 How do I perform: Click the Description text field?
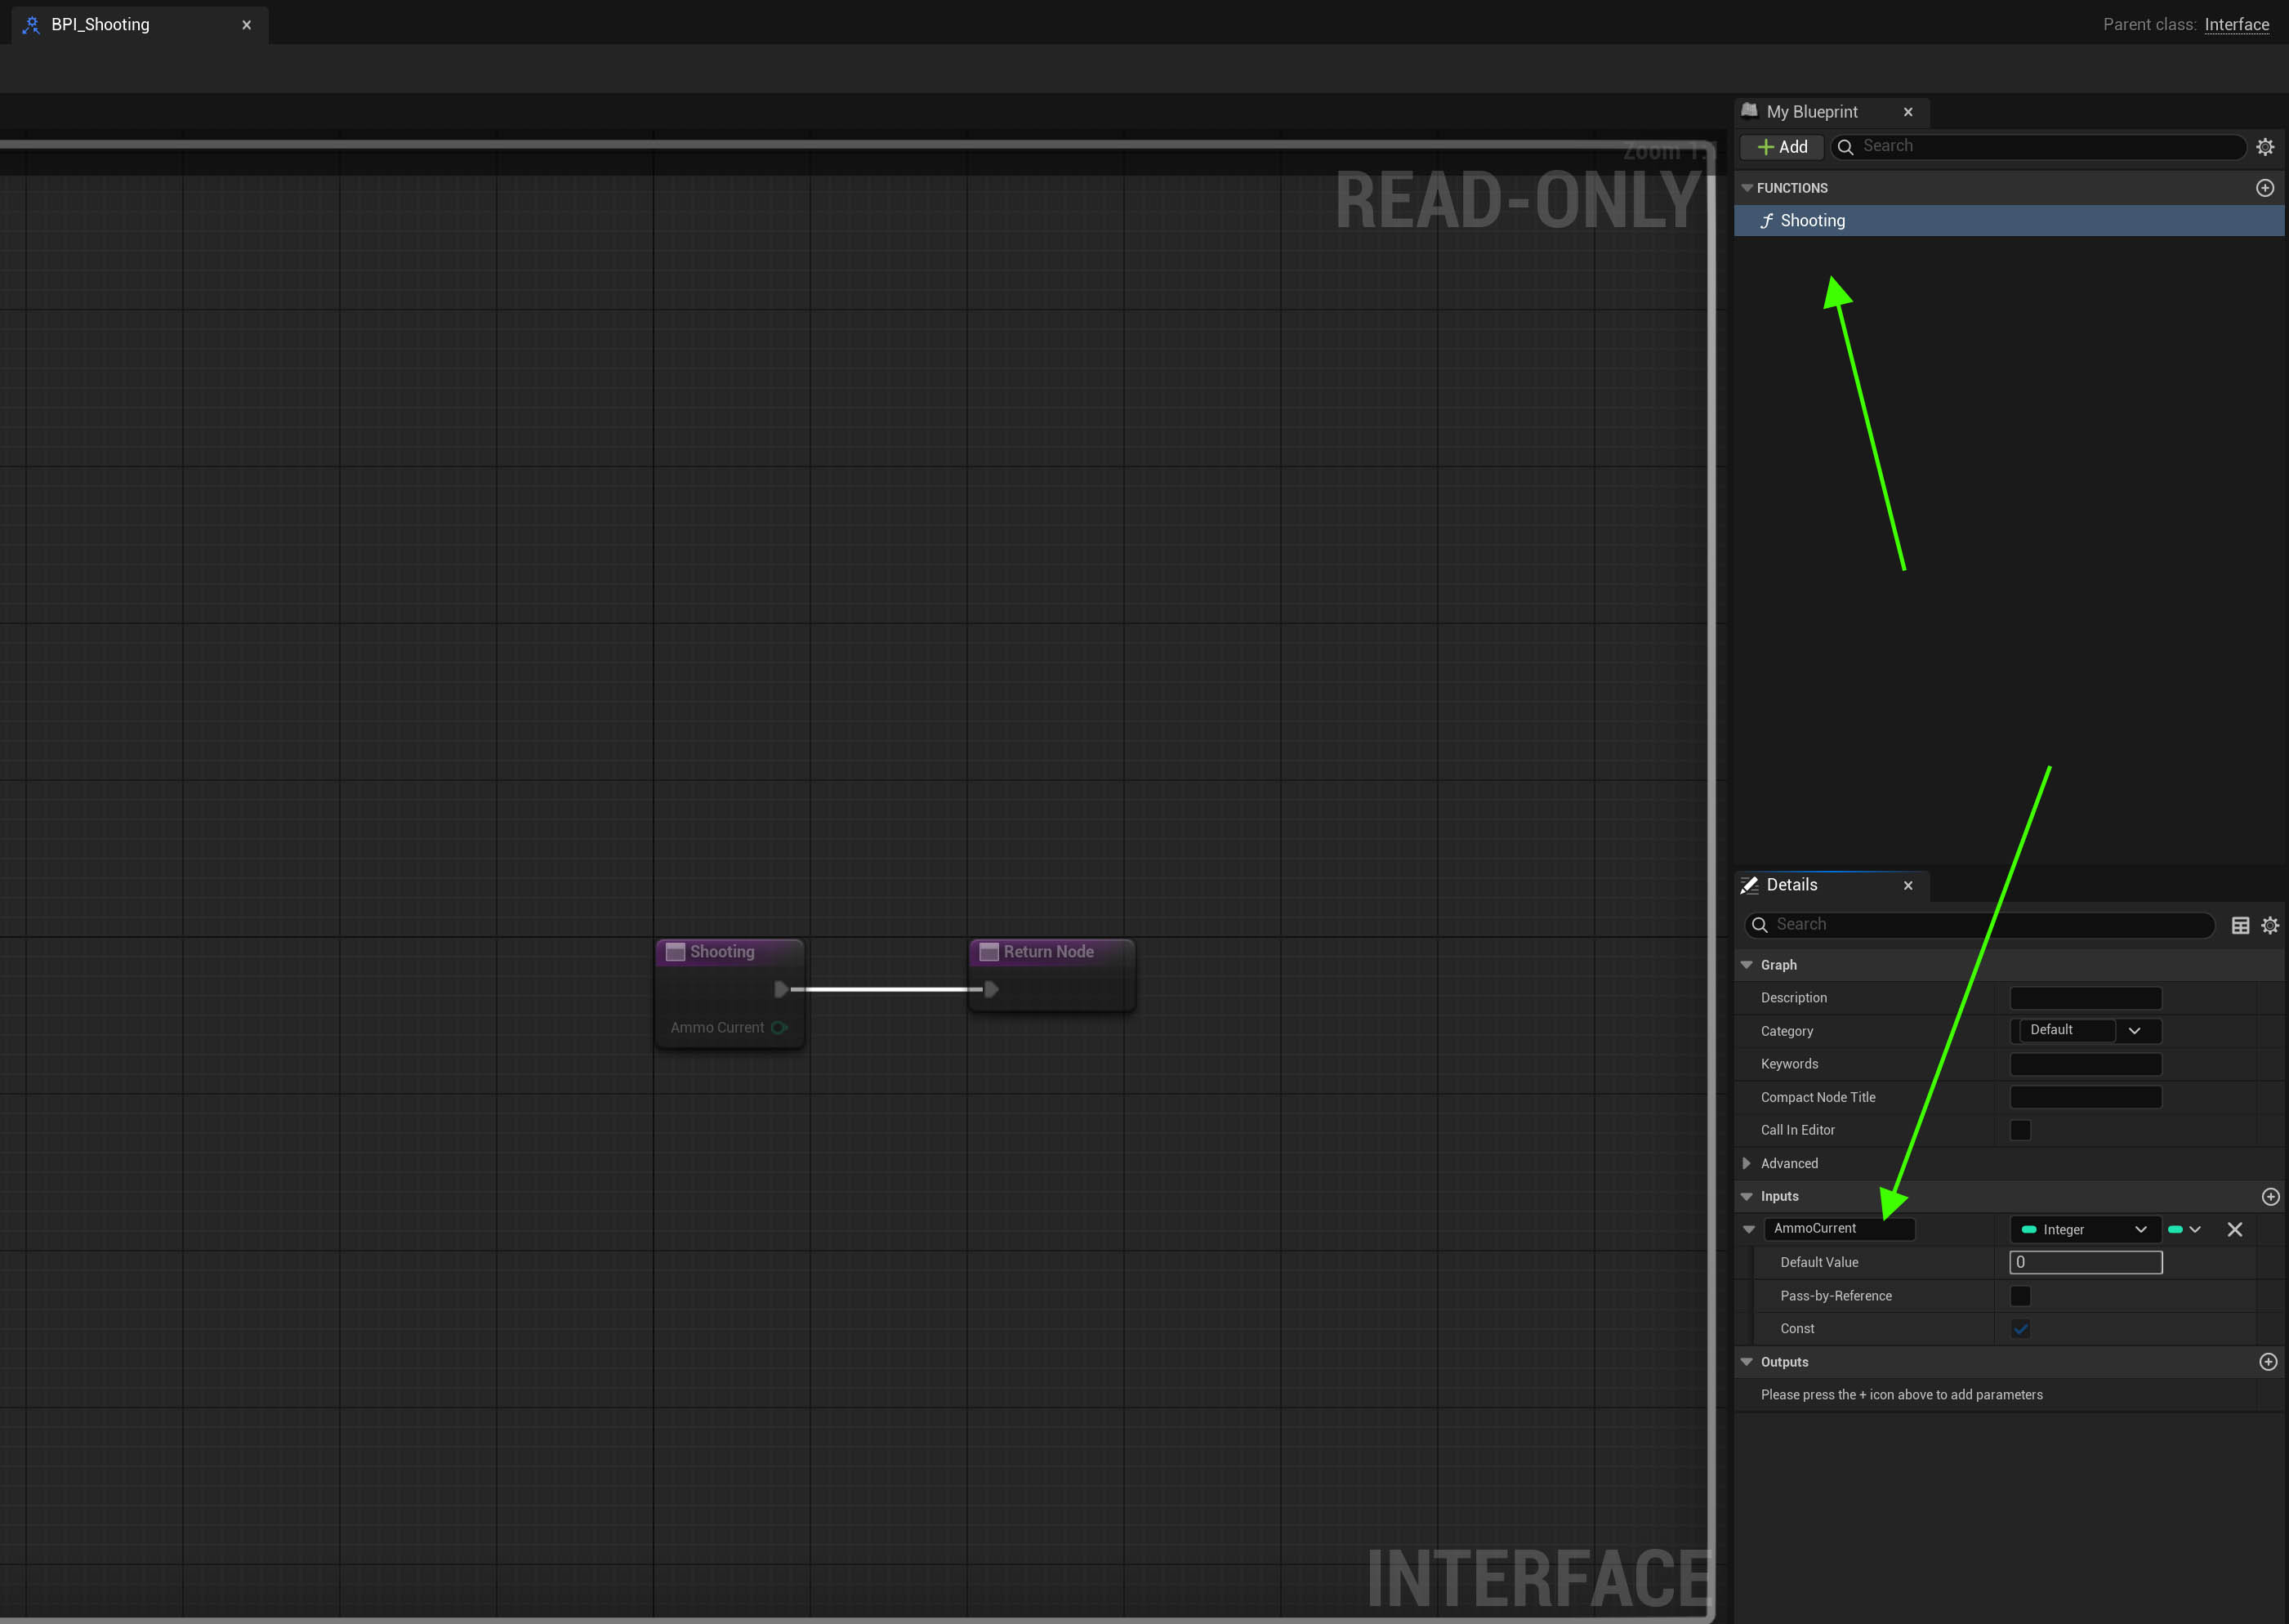click(2085, 998)
